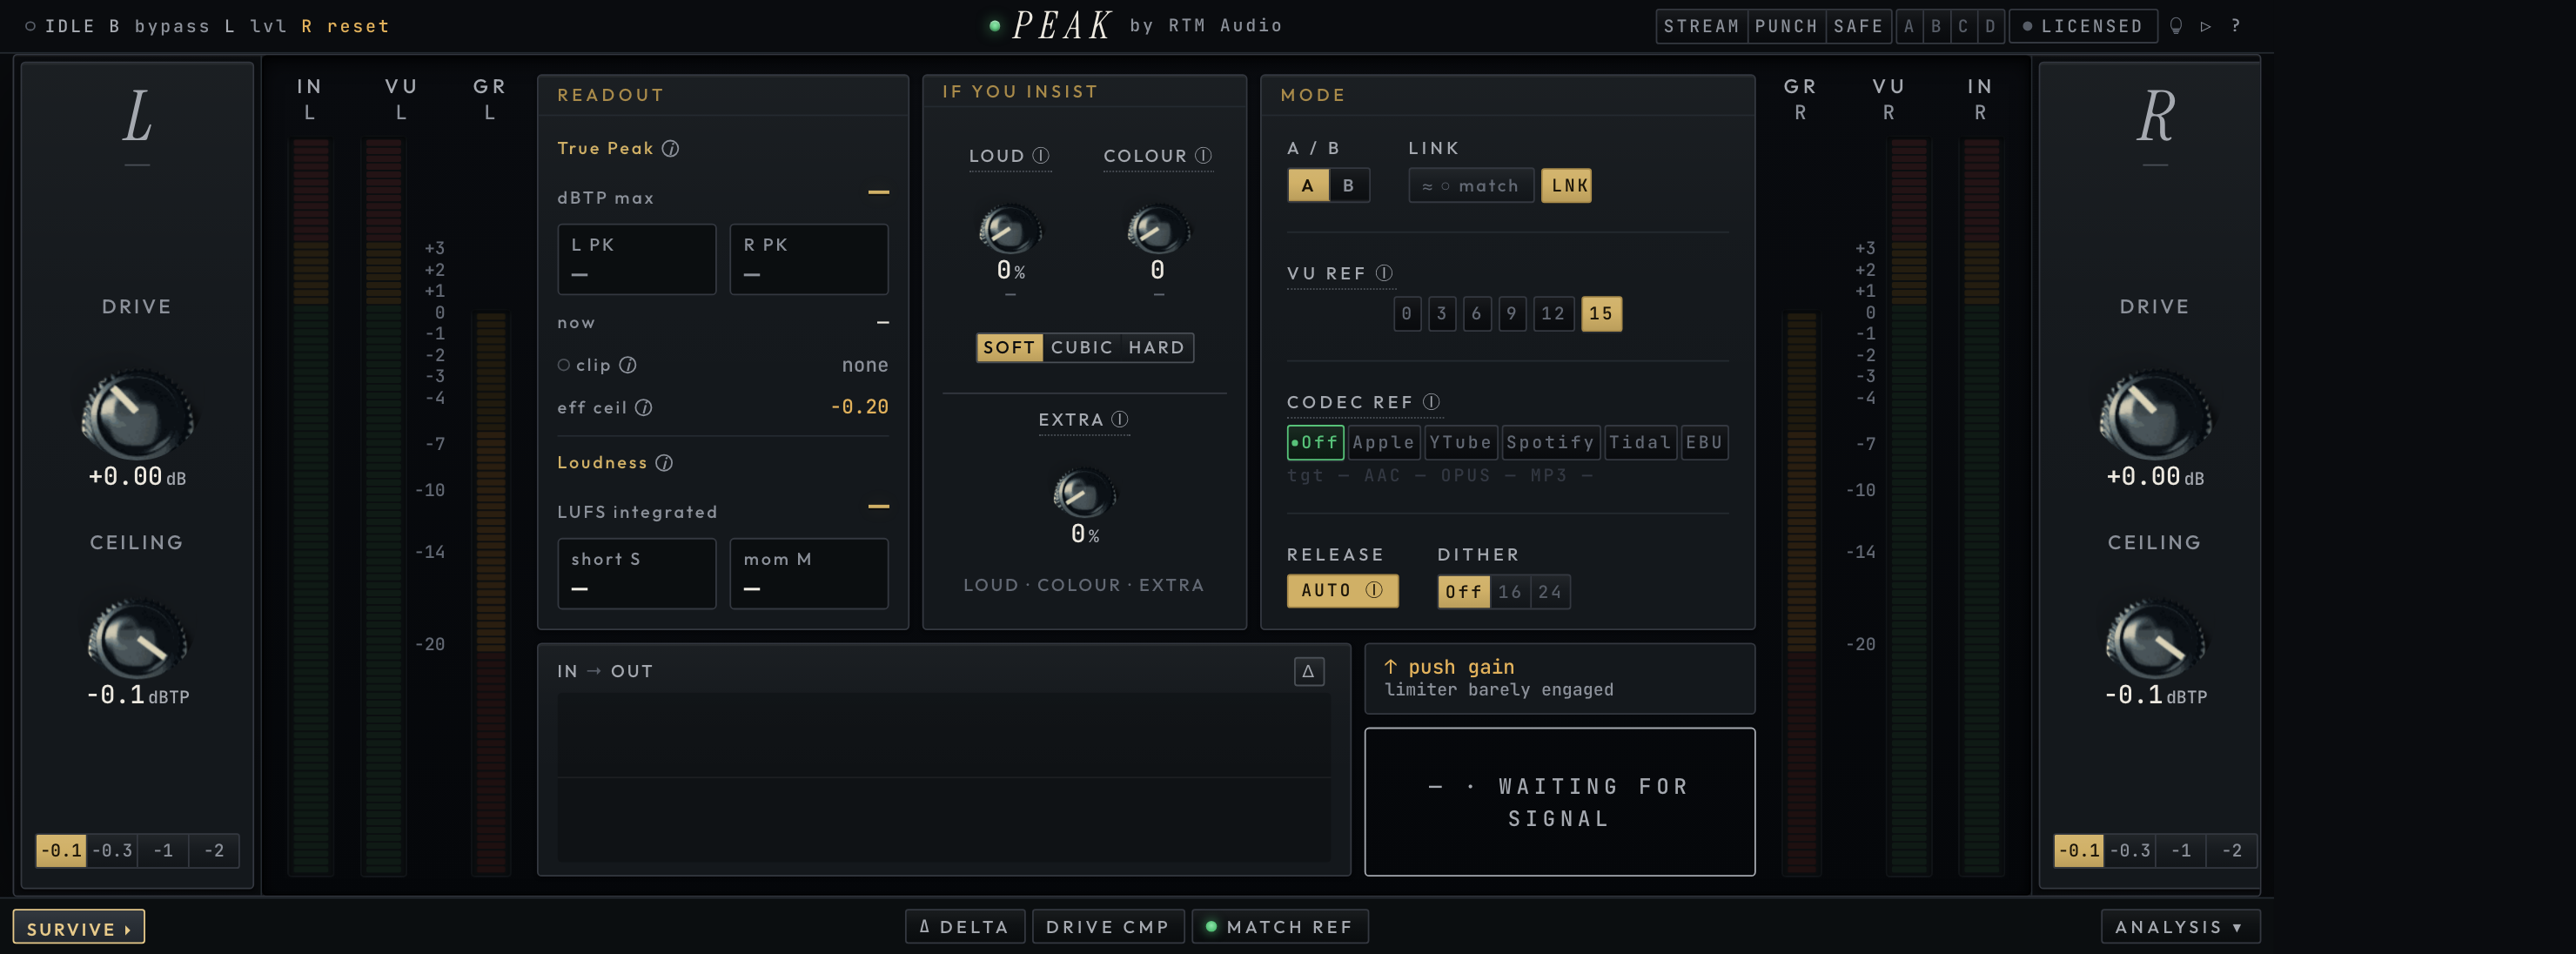
Task: Toggle Δ DELTA listening mode
Action: [x=964, y=926]
